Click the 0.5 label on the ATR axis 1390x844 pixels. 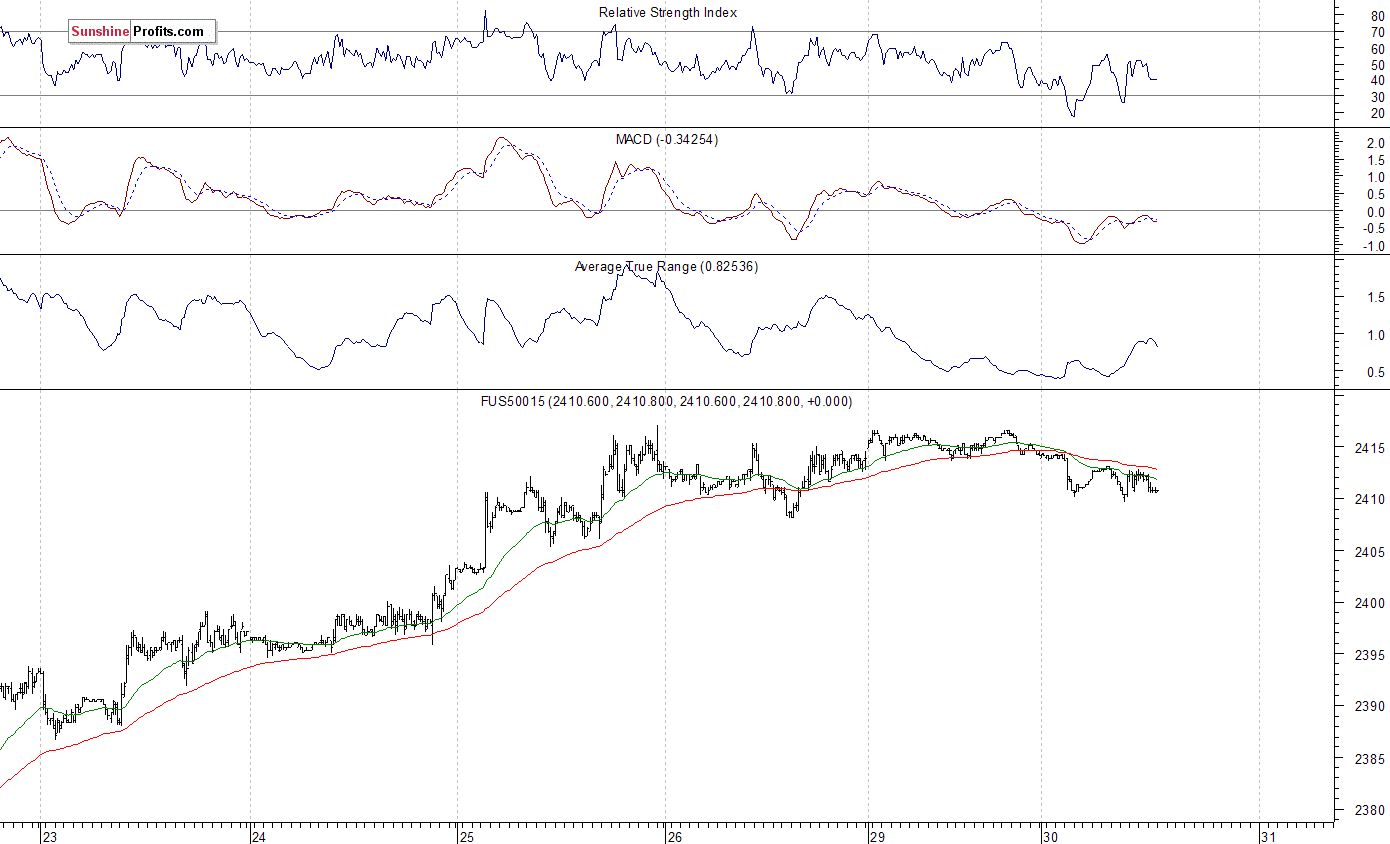point(1376,373)
